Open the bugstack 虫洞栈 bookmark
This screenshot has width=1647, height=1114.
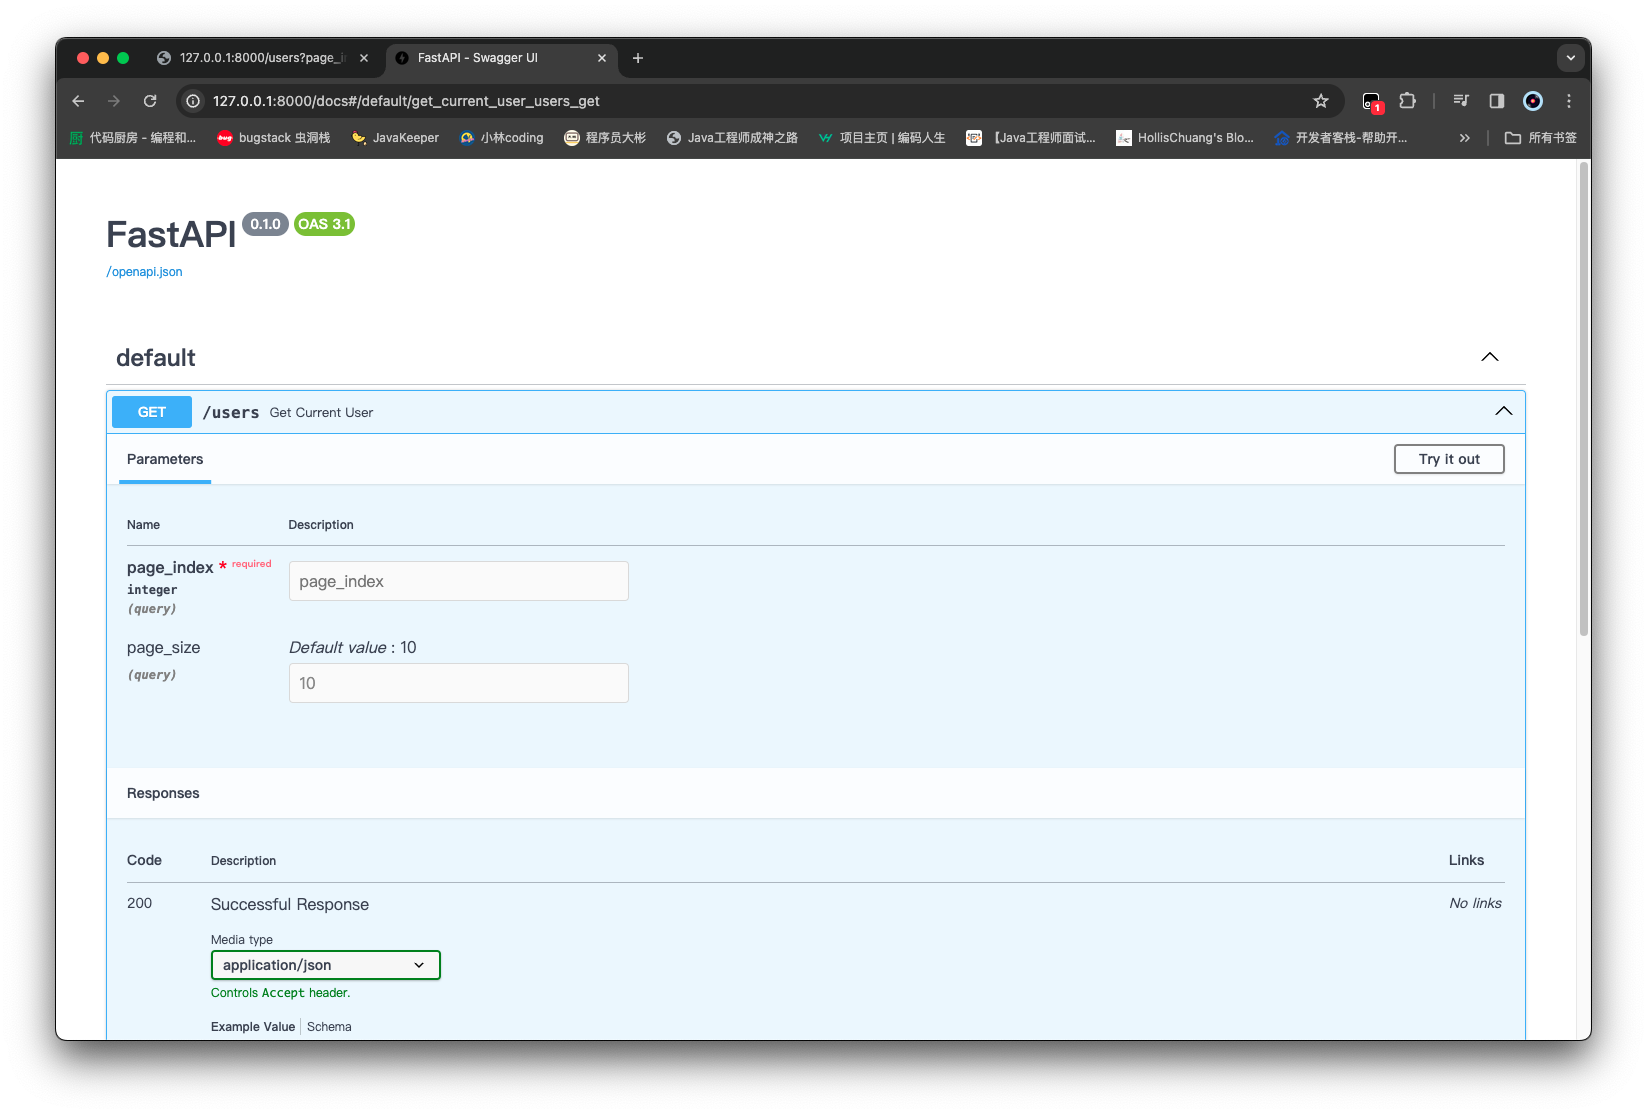tap(274, 138)
